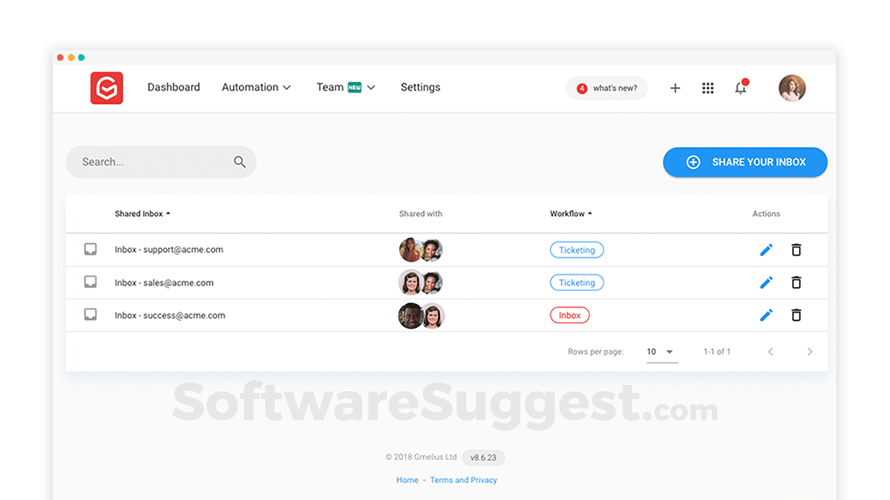Click the red Inbox workflow tag
The height and width of the screenshot is (500, 890).
pos(569,316)
